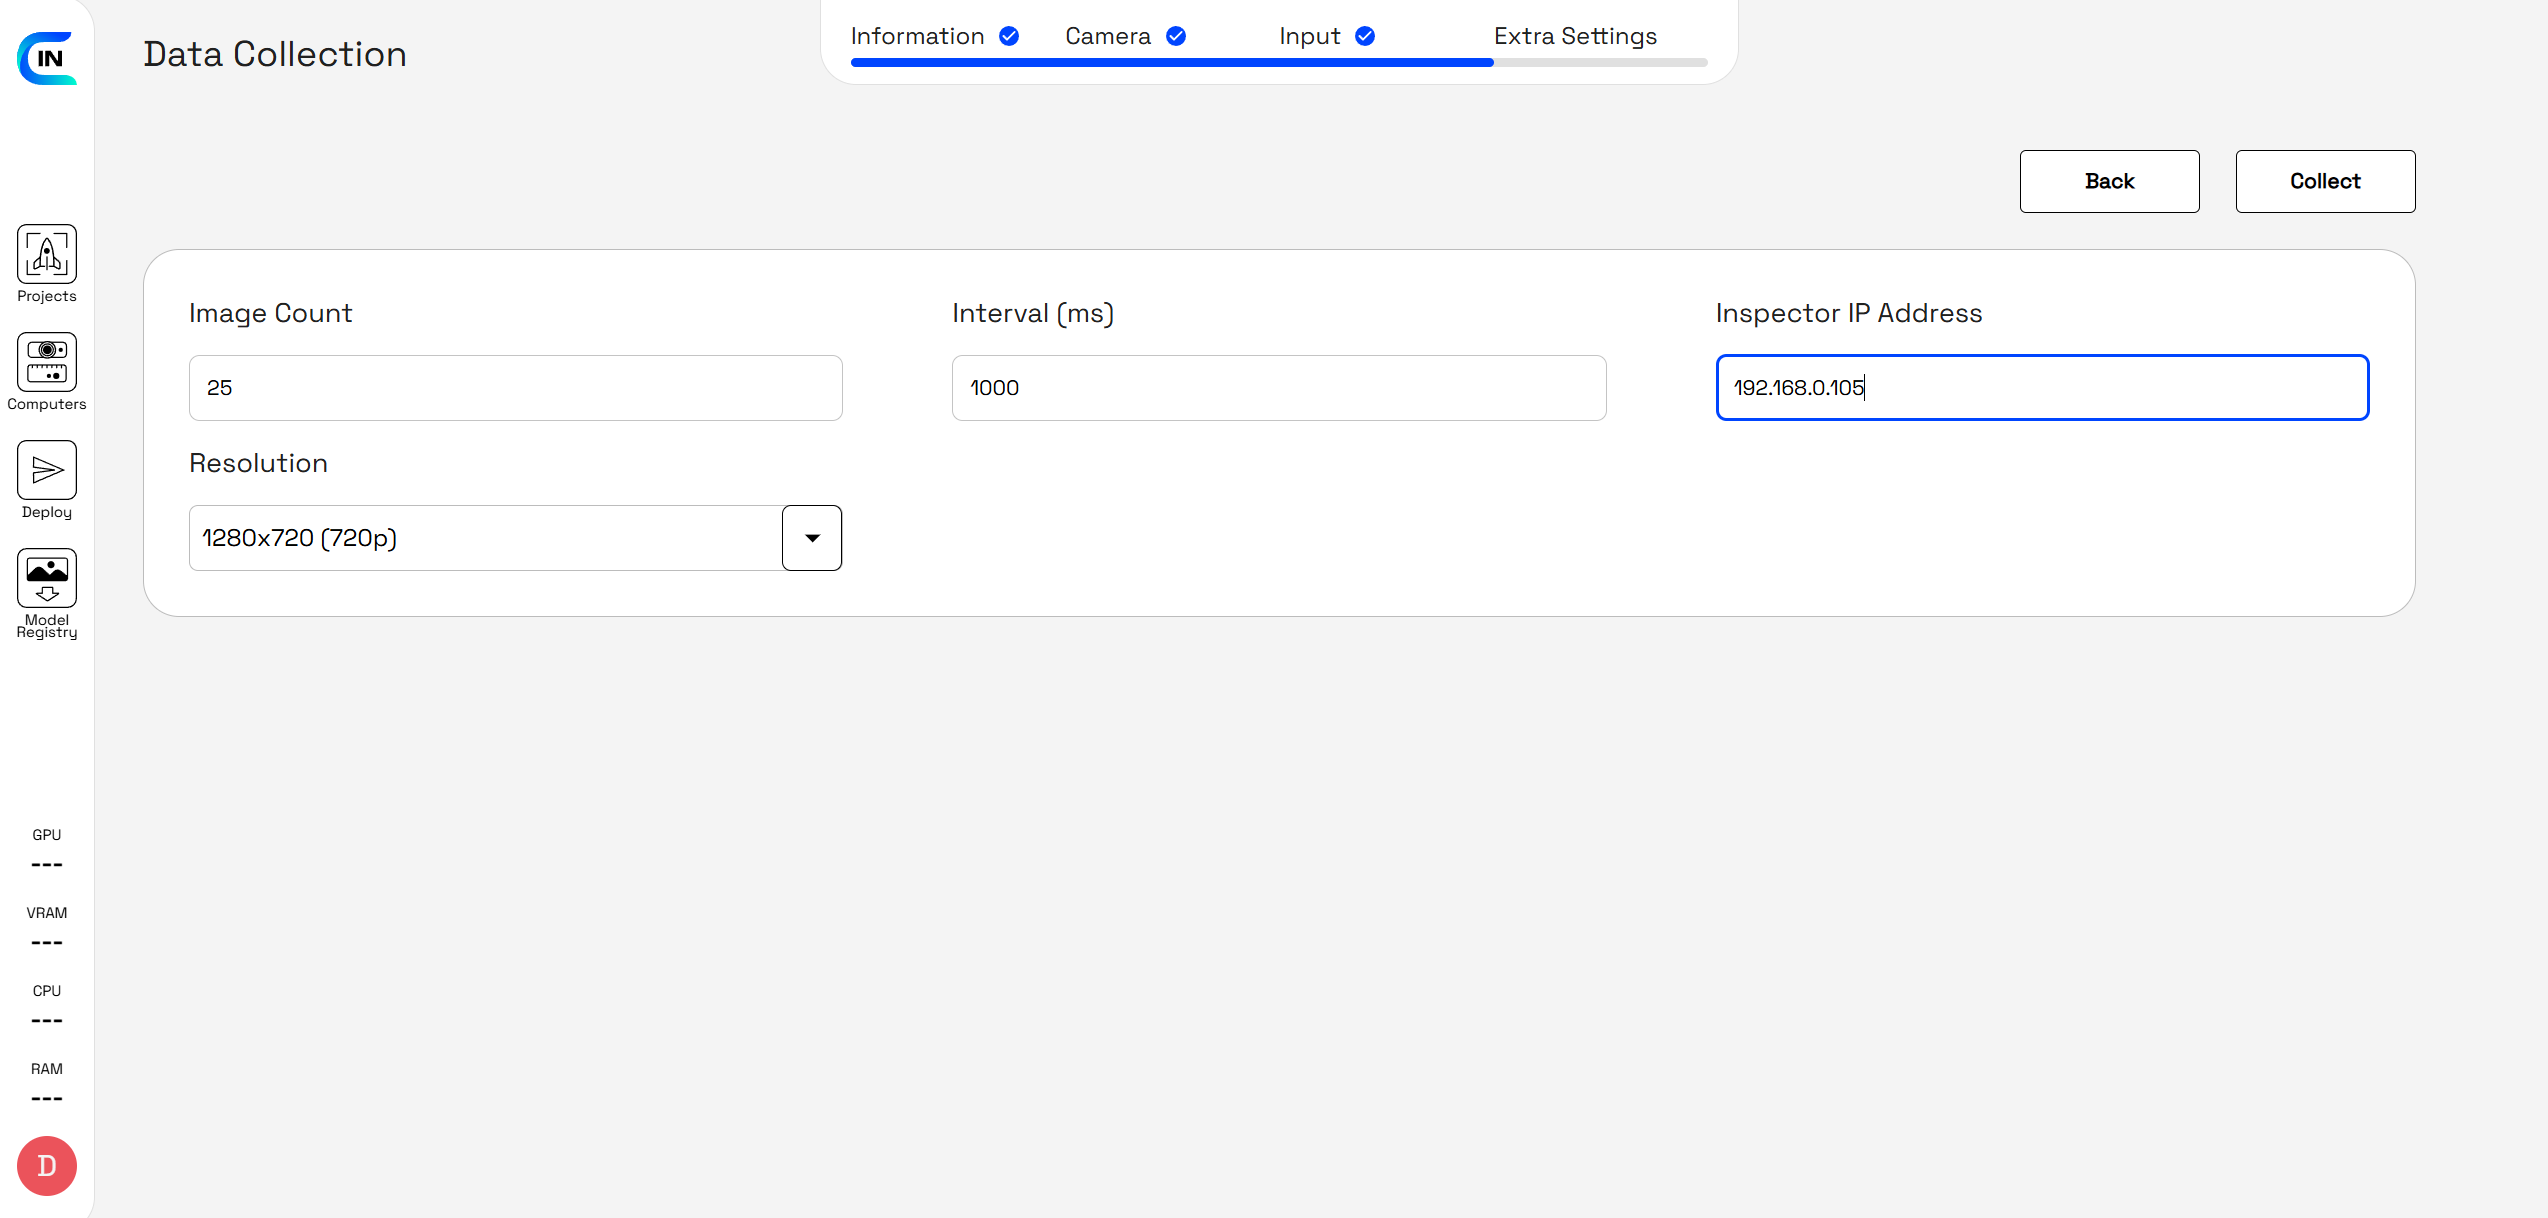
Task: Open the Model Registry
Action: pyautogui.click(x=46, y=577)
